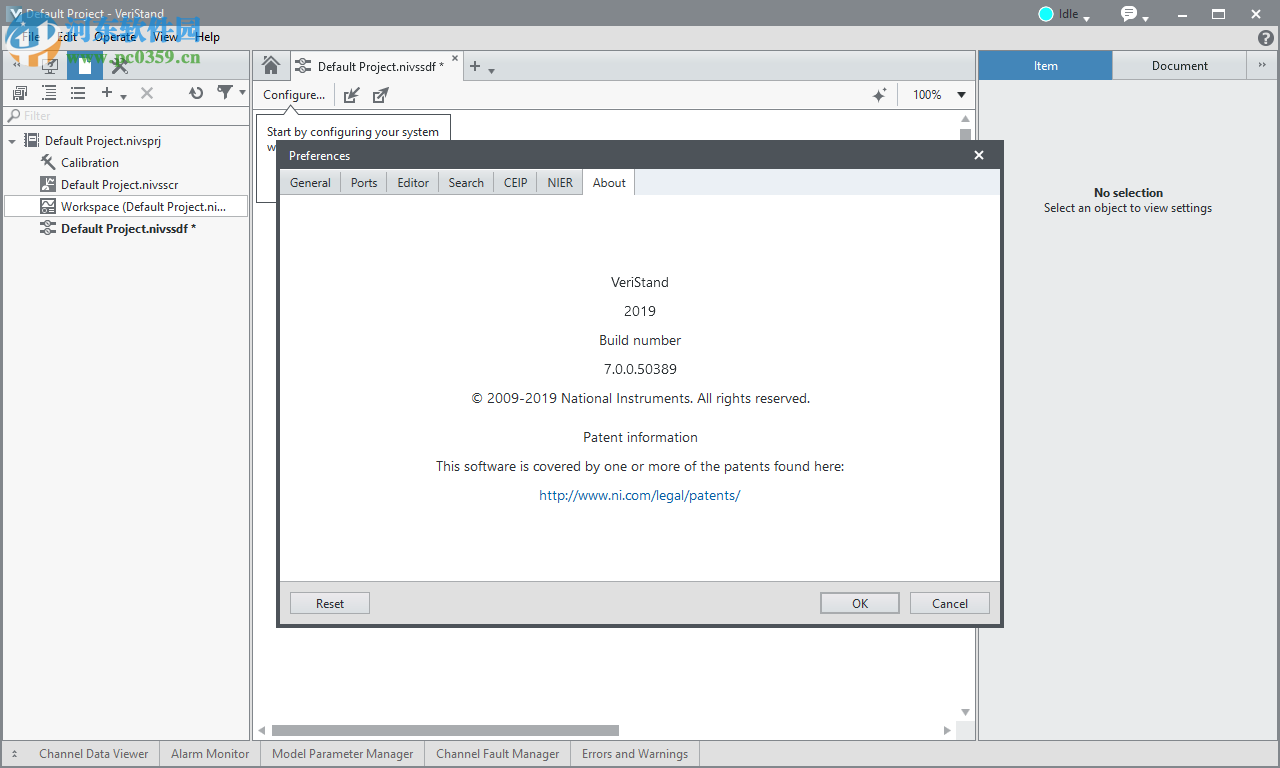Open the ni.com legal patents link
The height and width of the screenshot is (768, 1280).
point(640,495)
